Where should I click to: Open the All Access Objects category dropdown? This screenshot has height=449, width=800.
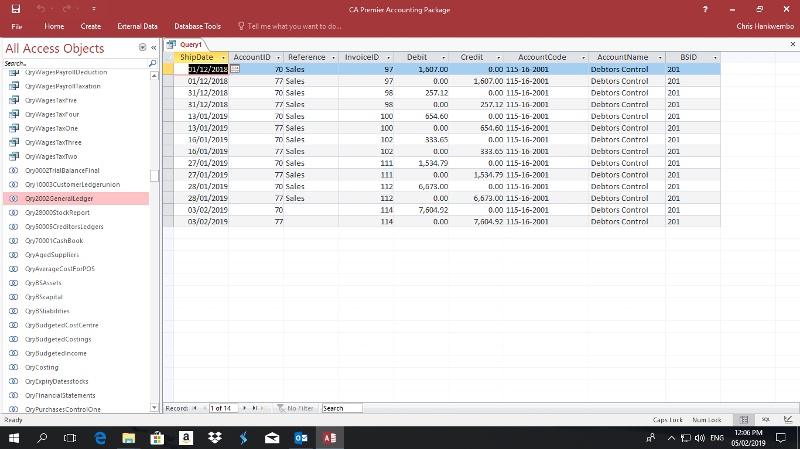142,47
